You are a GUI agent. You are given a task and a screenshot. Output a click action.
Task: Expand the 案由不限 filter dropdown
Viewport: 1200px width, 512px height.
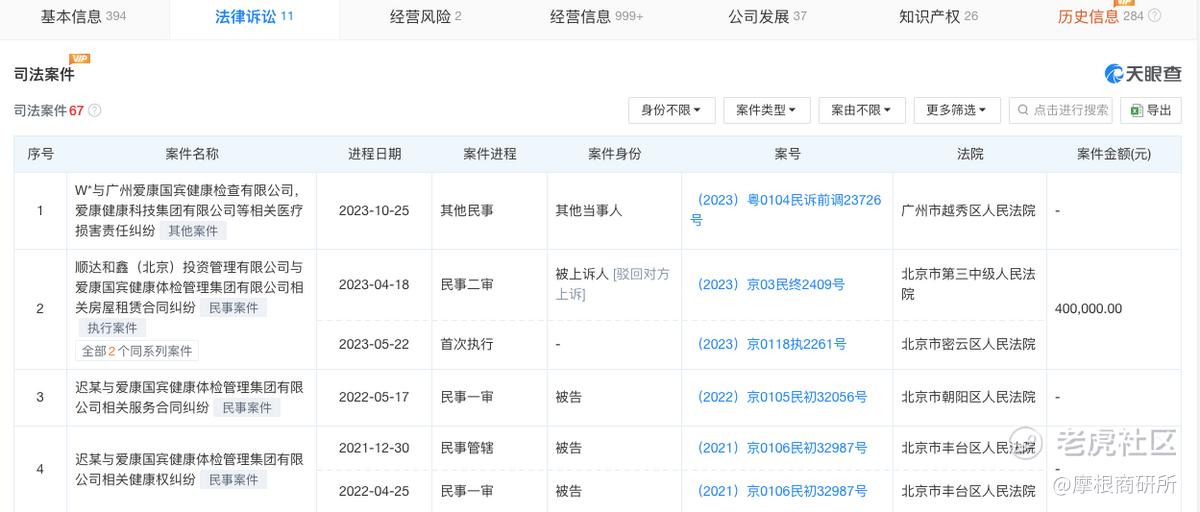(861, 110)
